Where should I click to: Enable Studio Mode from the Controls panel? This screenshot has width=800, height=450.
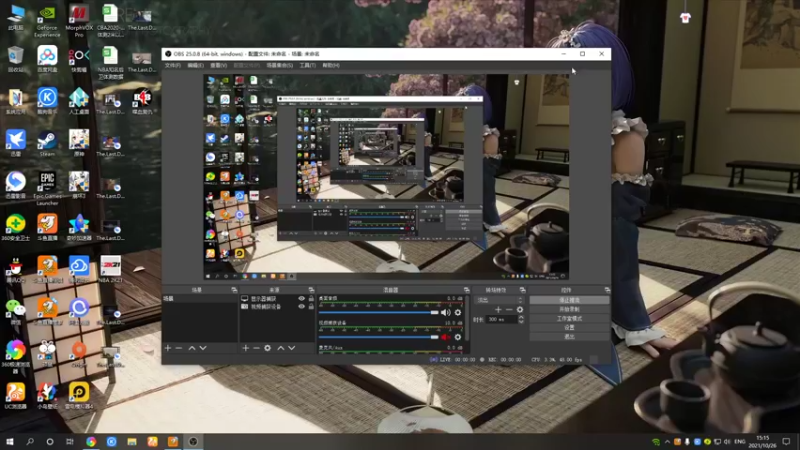[569, 318]
